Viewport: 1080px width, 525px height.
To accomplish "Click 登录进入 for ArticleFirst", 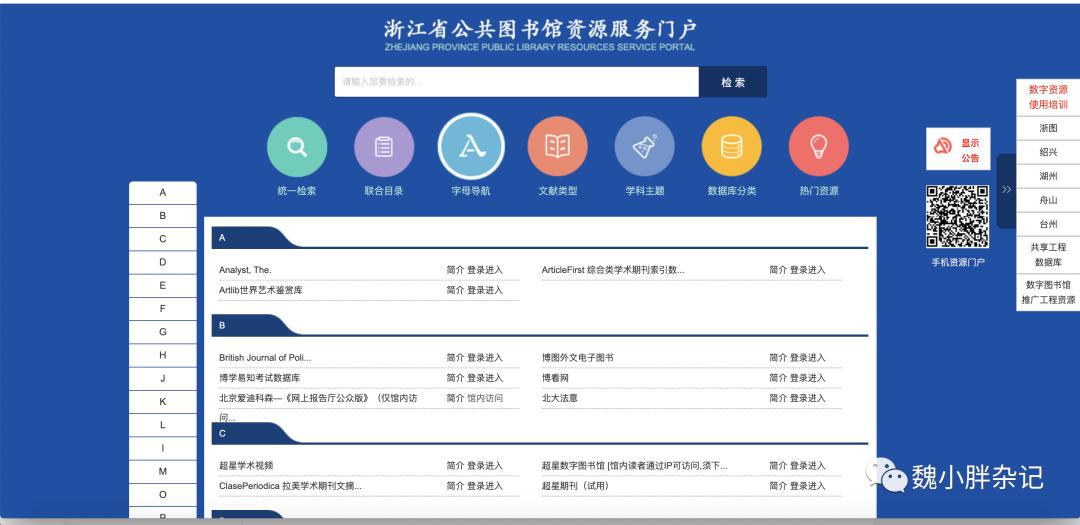I will point(807,270).
